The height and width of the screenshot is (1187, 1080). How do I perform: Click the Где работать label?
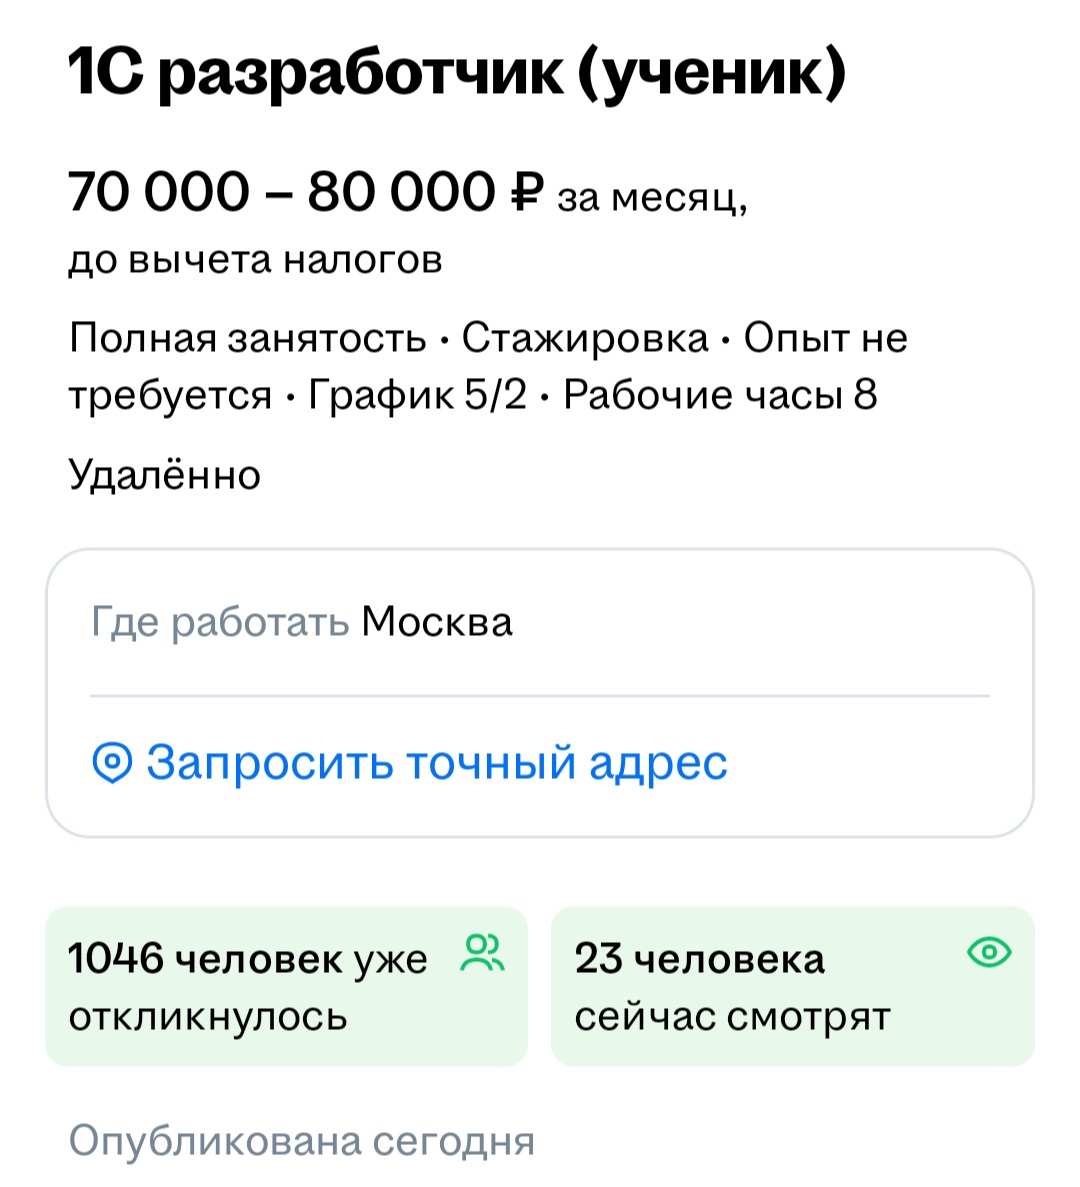click(x=220, y=622)
